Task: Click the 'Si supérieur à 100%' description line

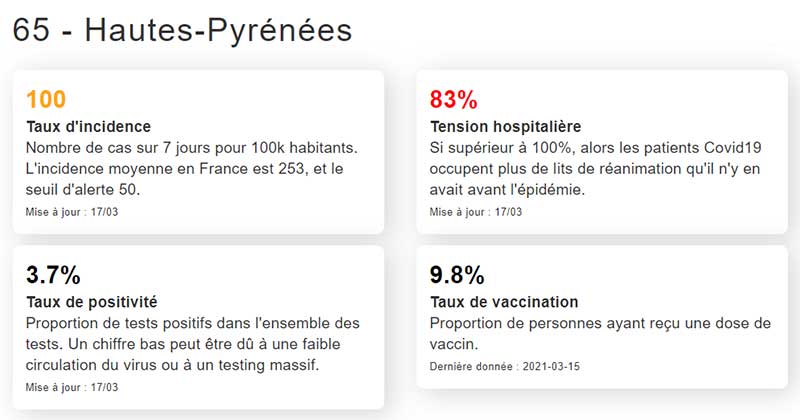Action: click(x=594, y=148)
